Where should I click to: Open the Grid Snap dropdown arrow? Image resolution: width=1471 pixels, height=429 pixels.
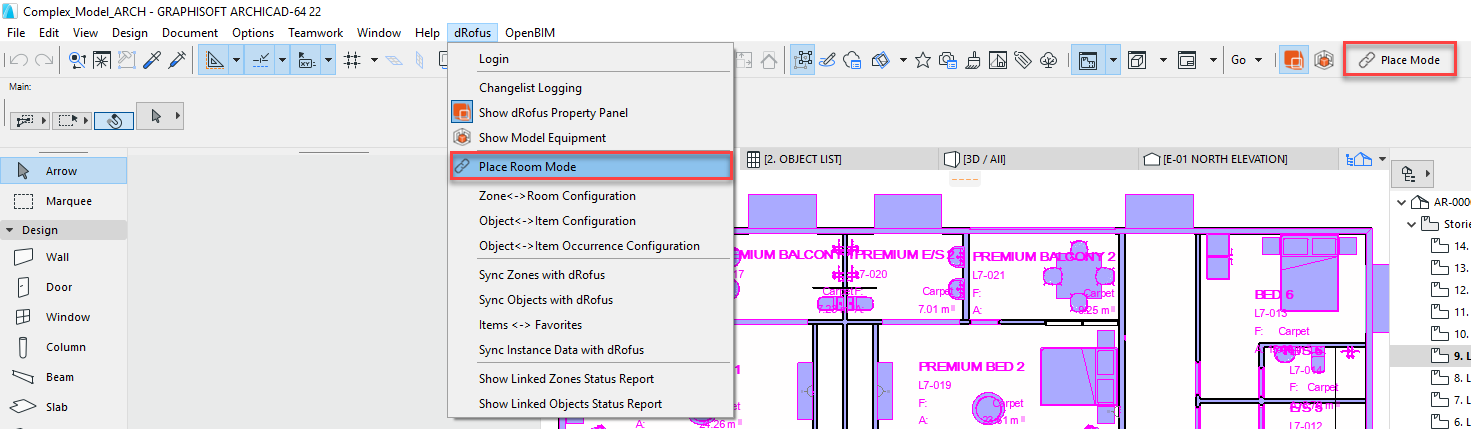(x=374, y=60)
